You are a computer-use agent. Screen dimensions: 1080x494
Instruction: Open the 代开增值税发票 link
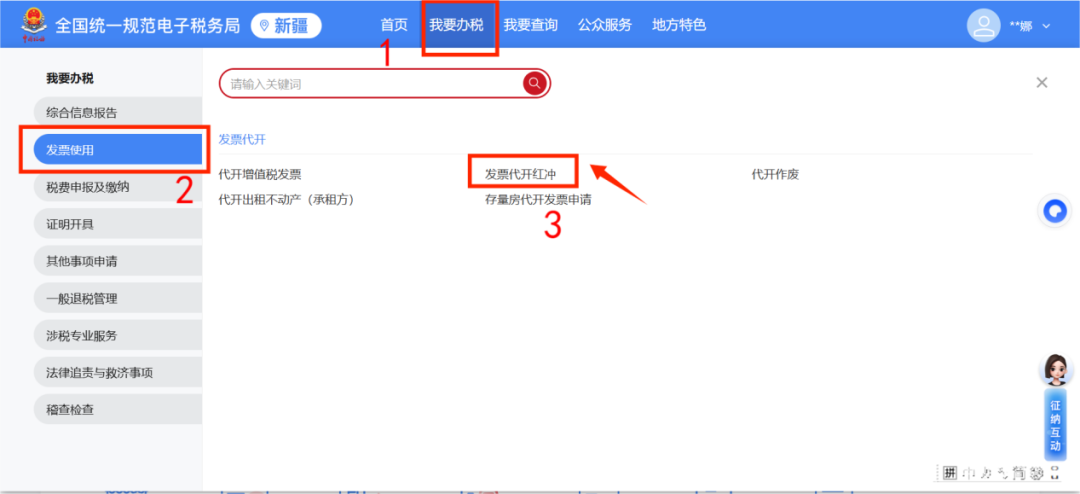260,175
